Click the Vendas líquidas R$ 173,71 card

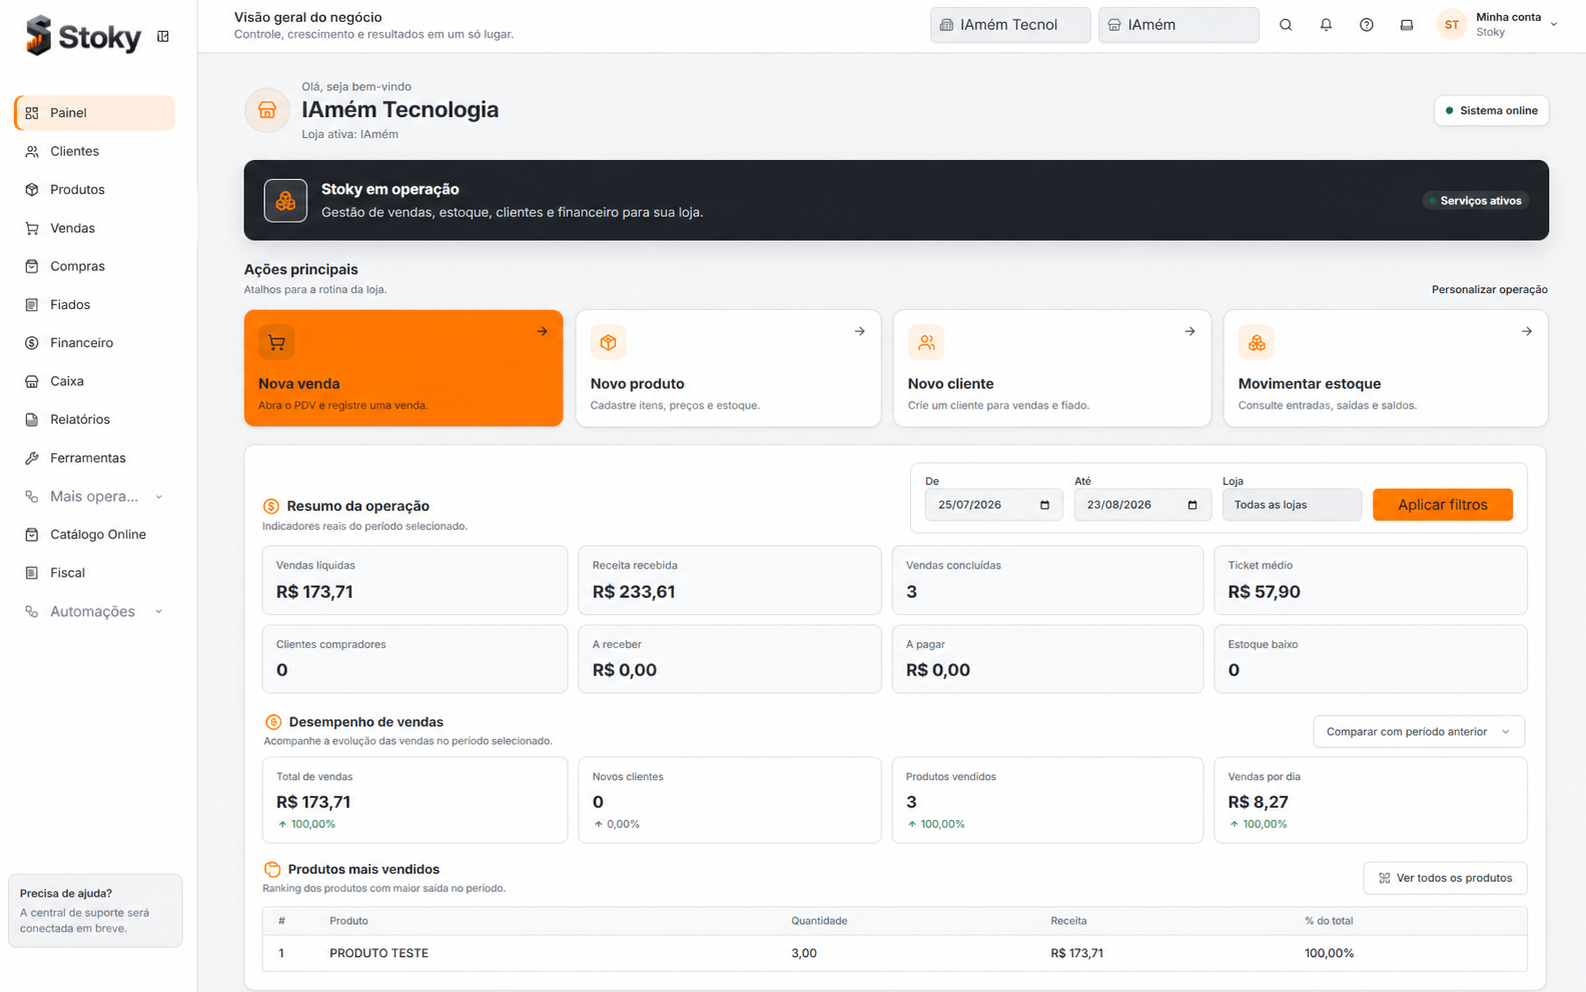415,580
